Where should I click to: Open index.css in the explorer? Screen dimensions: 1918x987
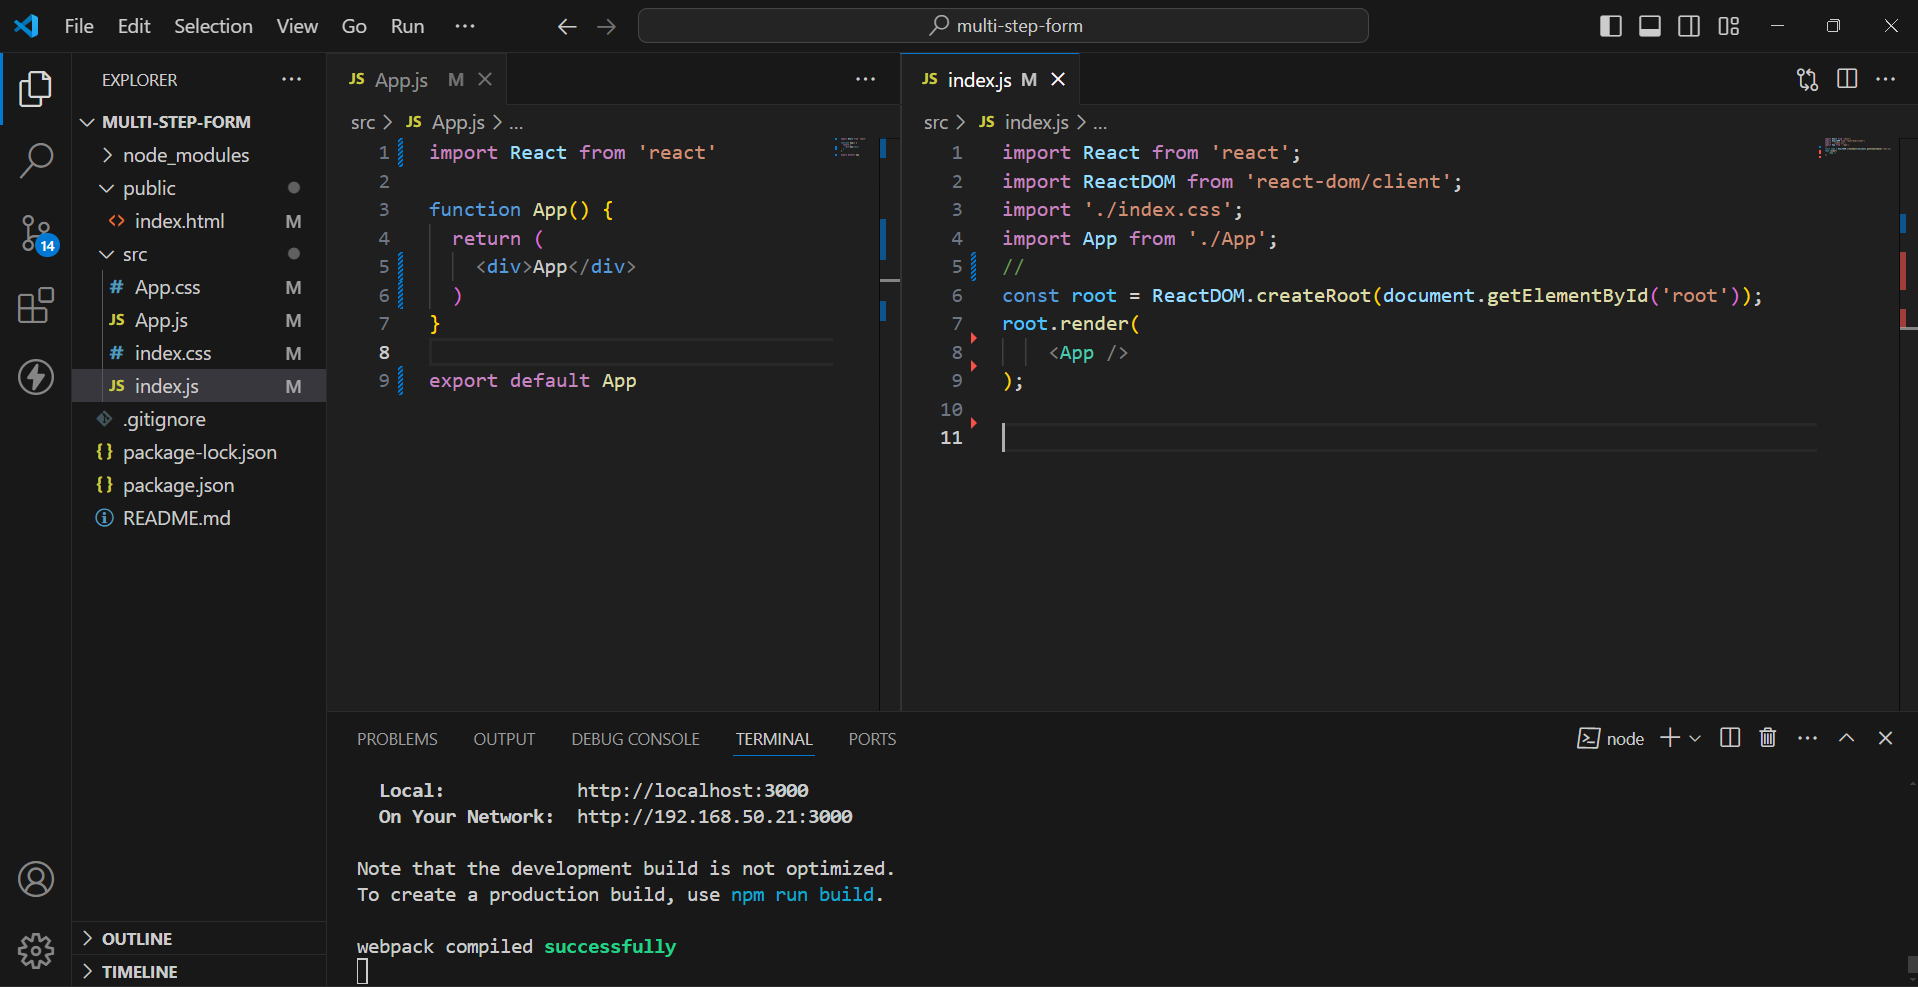coord(199,353)
